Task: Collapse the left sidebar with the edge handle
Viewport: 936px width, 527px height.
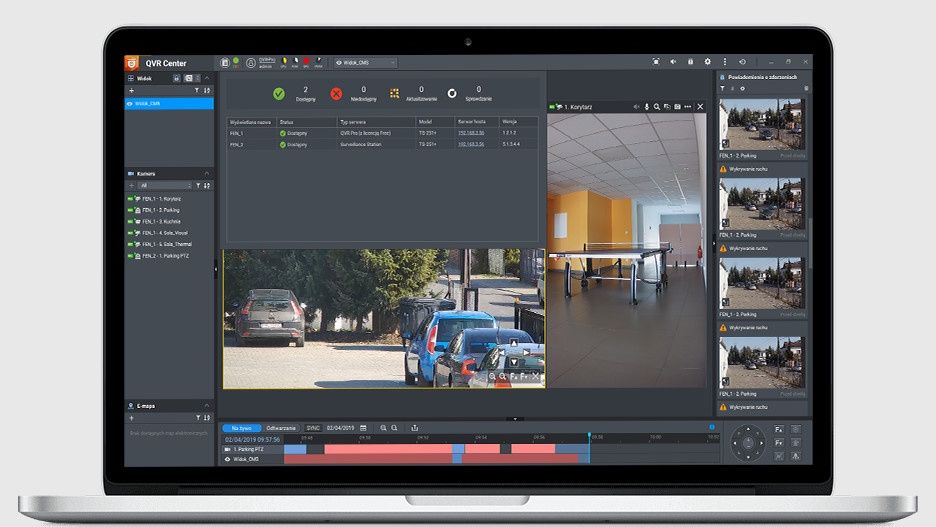Action: click(216, 269)
